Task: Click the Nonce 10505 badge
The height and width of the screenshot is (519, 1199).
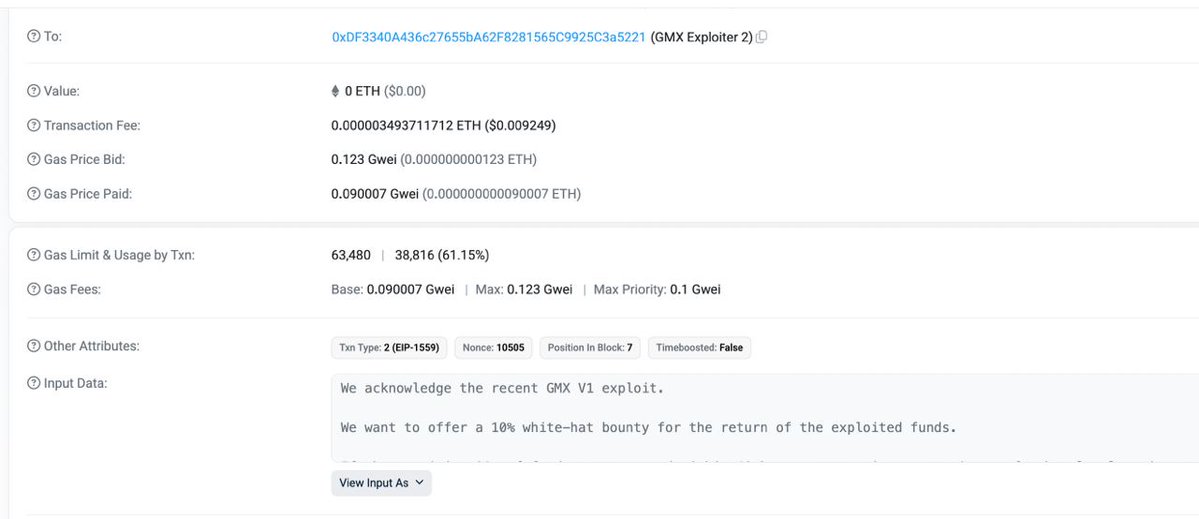Action: 493,347
